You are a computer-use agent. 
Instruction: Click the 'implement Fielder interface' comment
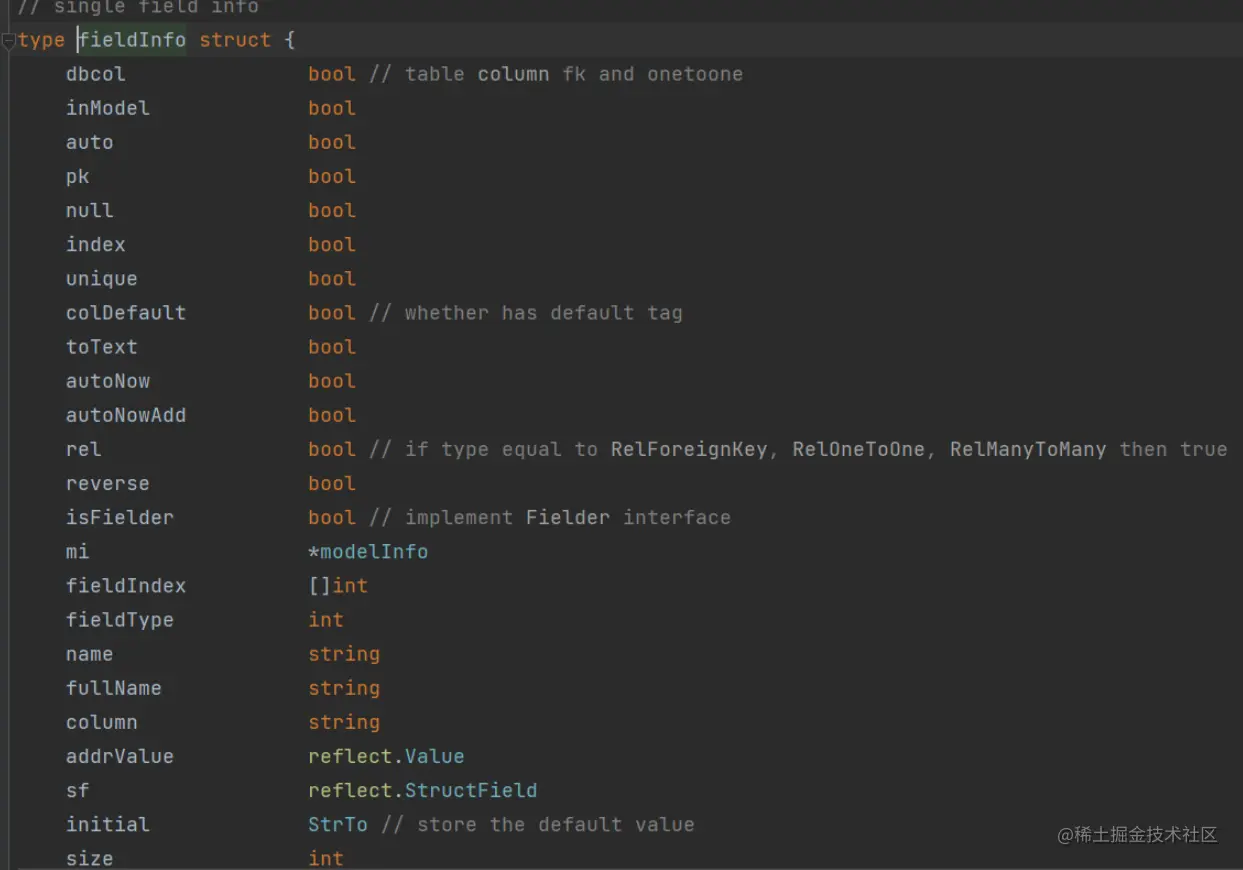566,517
